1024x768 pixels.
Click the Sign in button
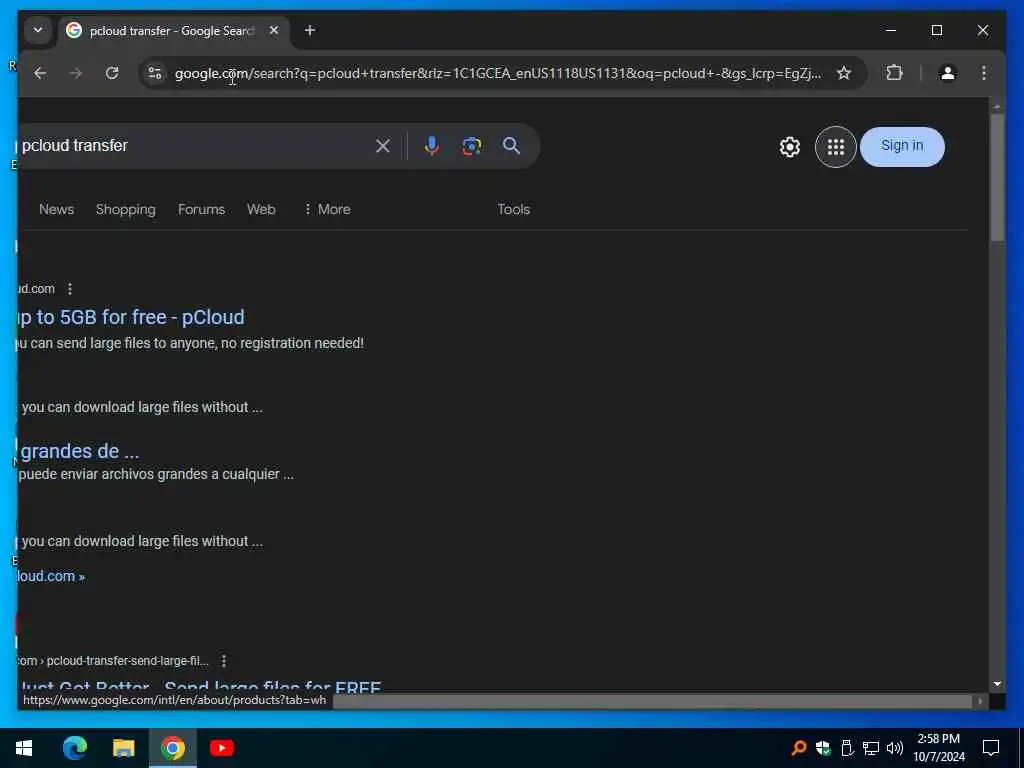tap(902, 146)
